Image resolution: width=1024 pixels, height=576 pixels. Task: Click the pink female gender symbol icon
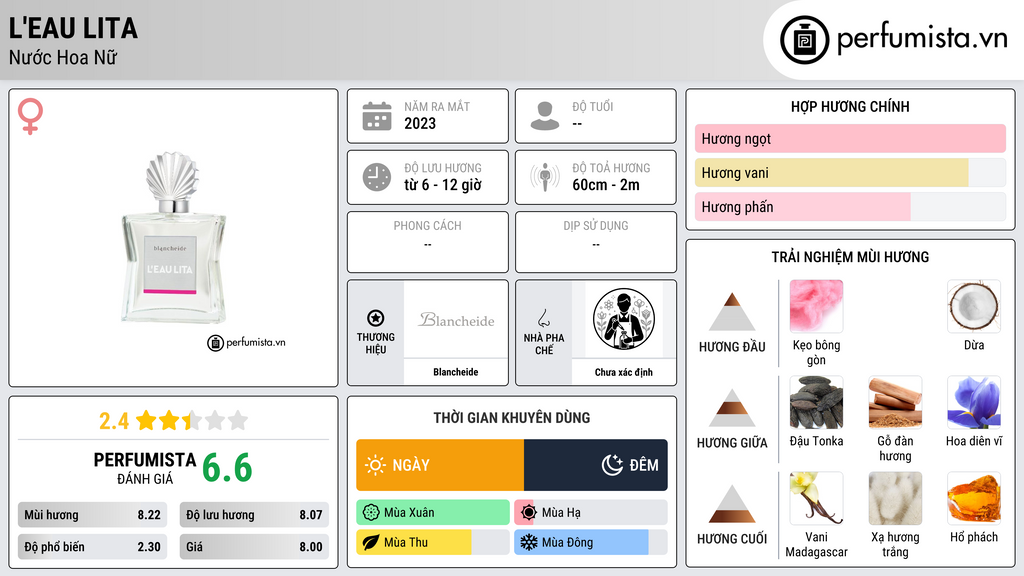[x=30, y=116]
